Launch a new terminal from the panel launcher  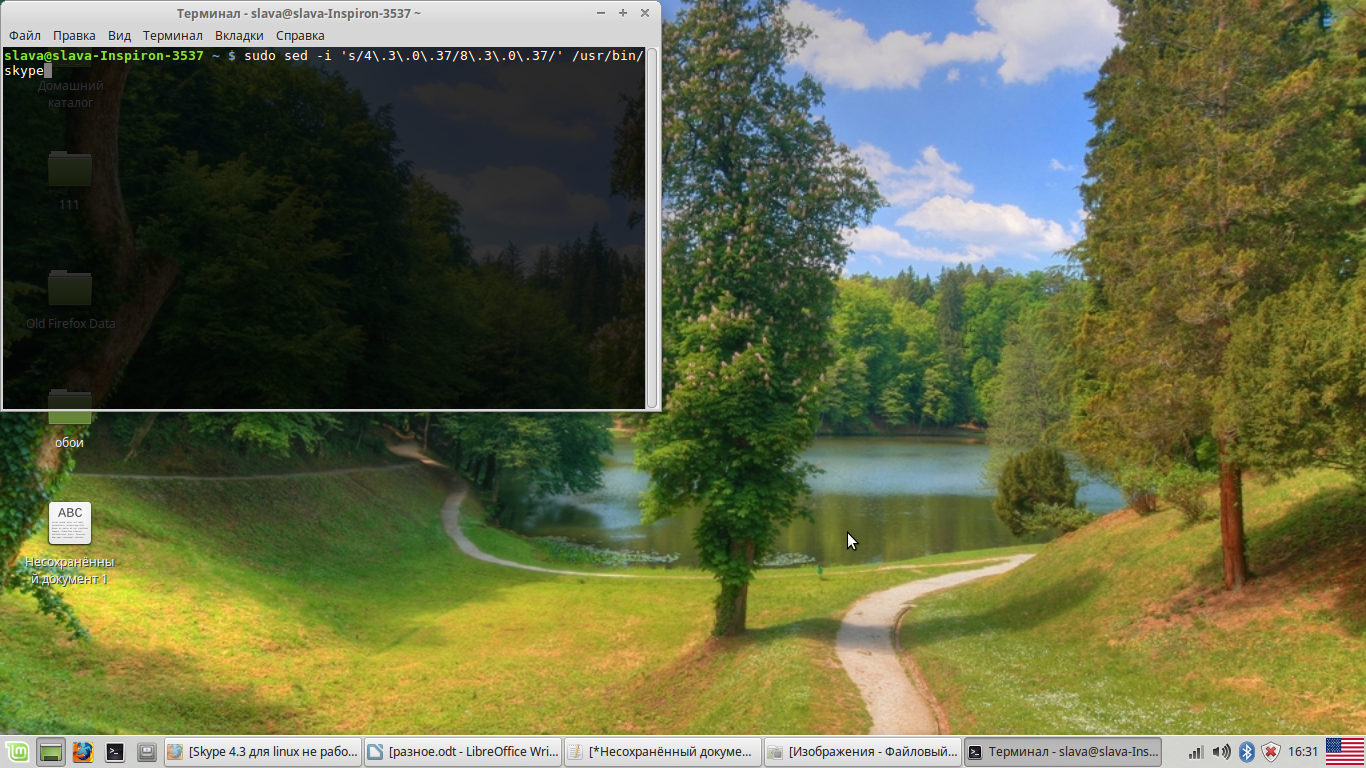[x=115, y=751]
